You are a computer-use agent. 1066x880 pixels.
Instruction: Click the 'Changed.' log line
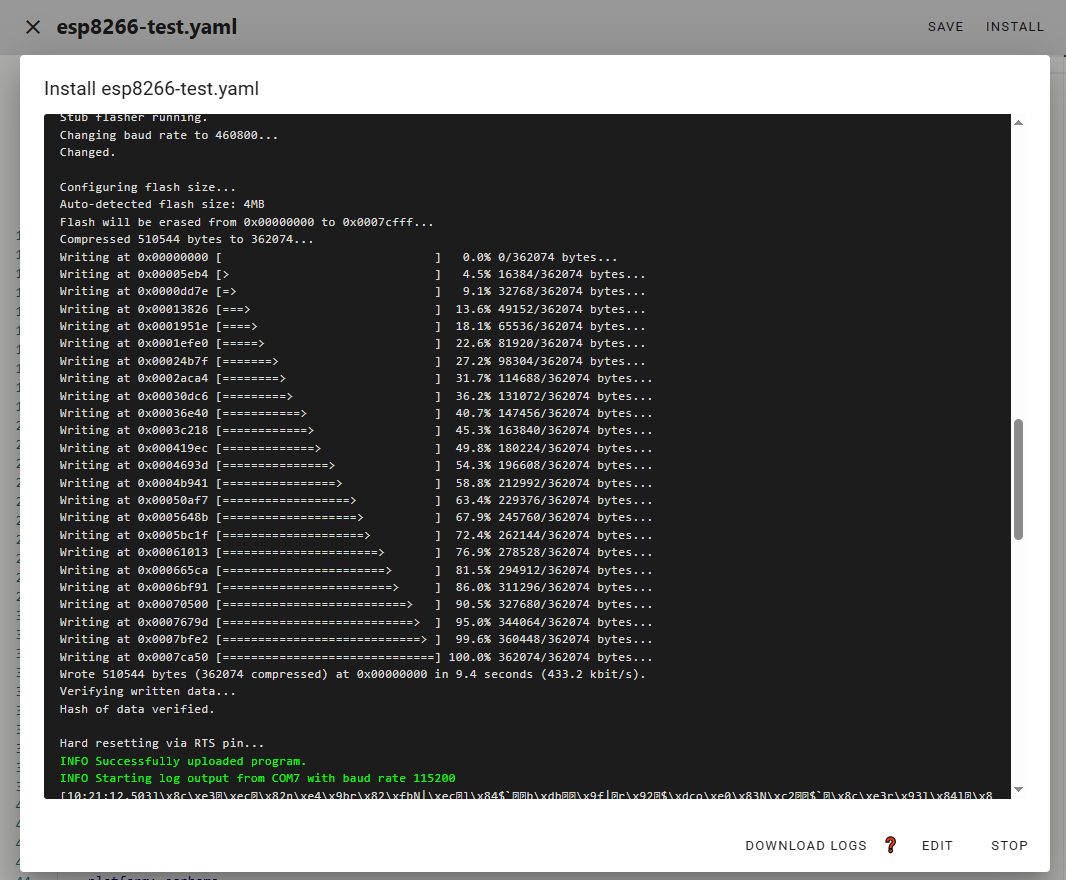87,152
